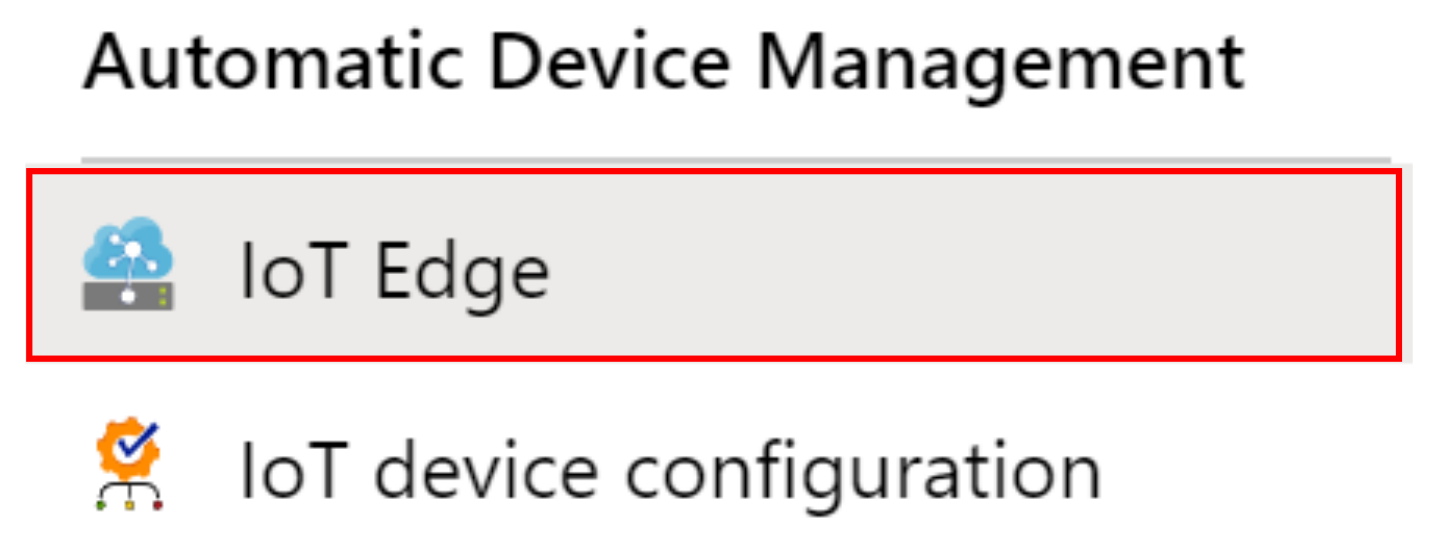Select the highlighted IoT Edge row
The width and height of the screenshot is (1433, 547).
click(712, 264)
